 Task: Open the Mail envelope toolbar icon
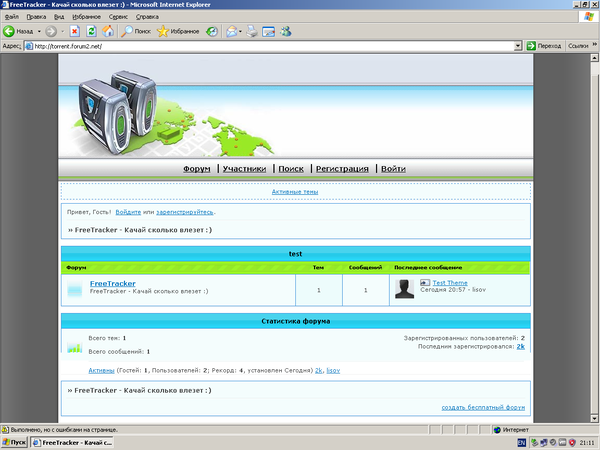232,31
